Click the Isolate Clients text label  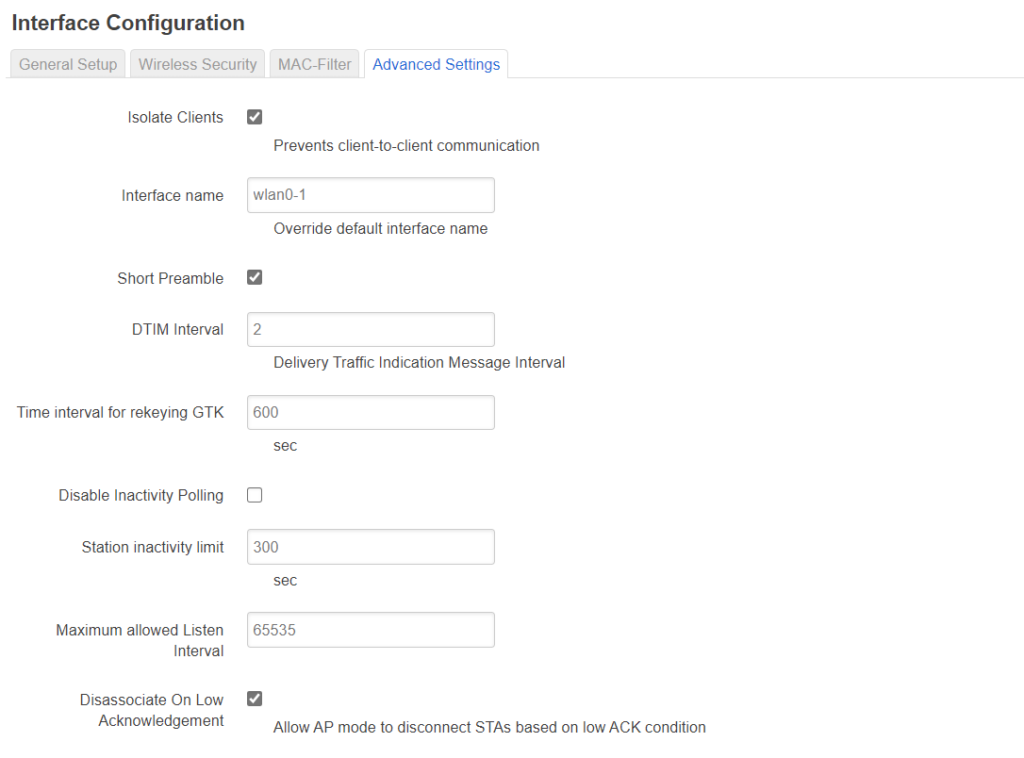(175, 117)
